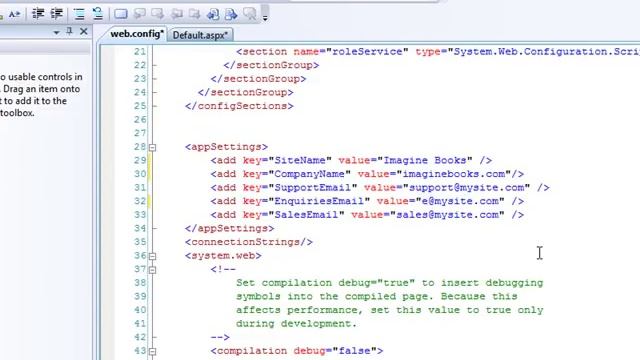The width and height of the screenshot is (640, 360).
Task: Click the debug="false" attribute
Action: pos(335,351)
